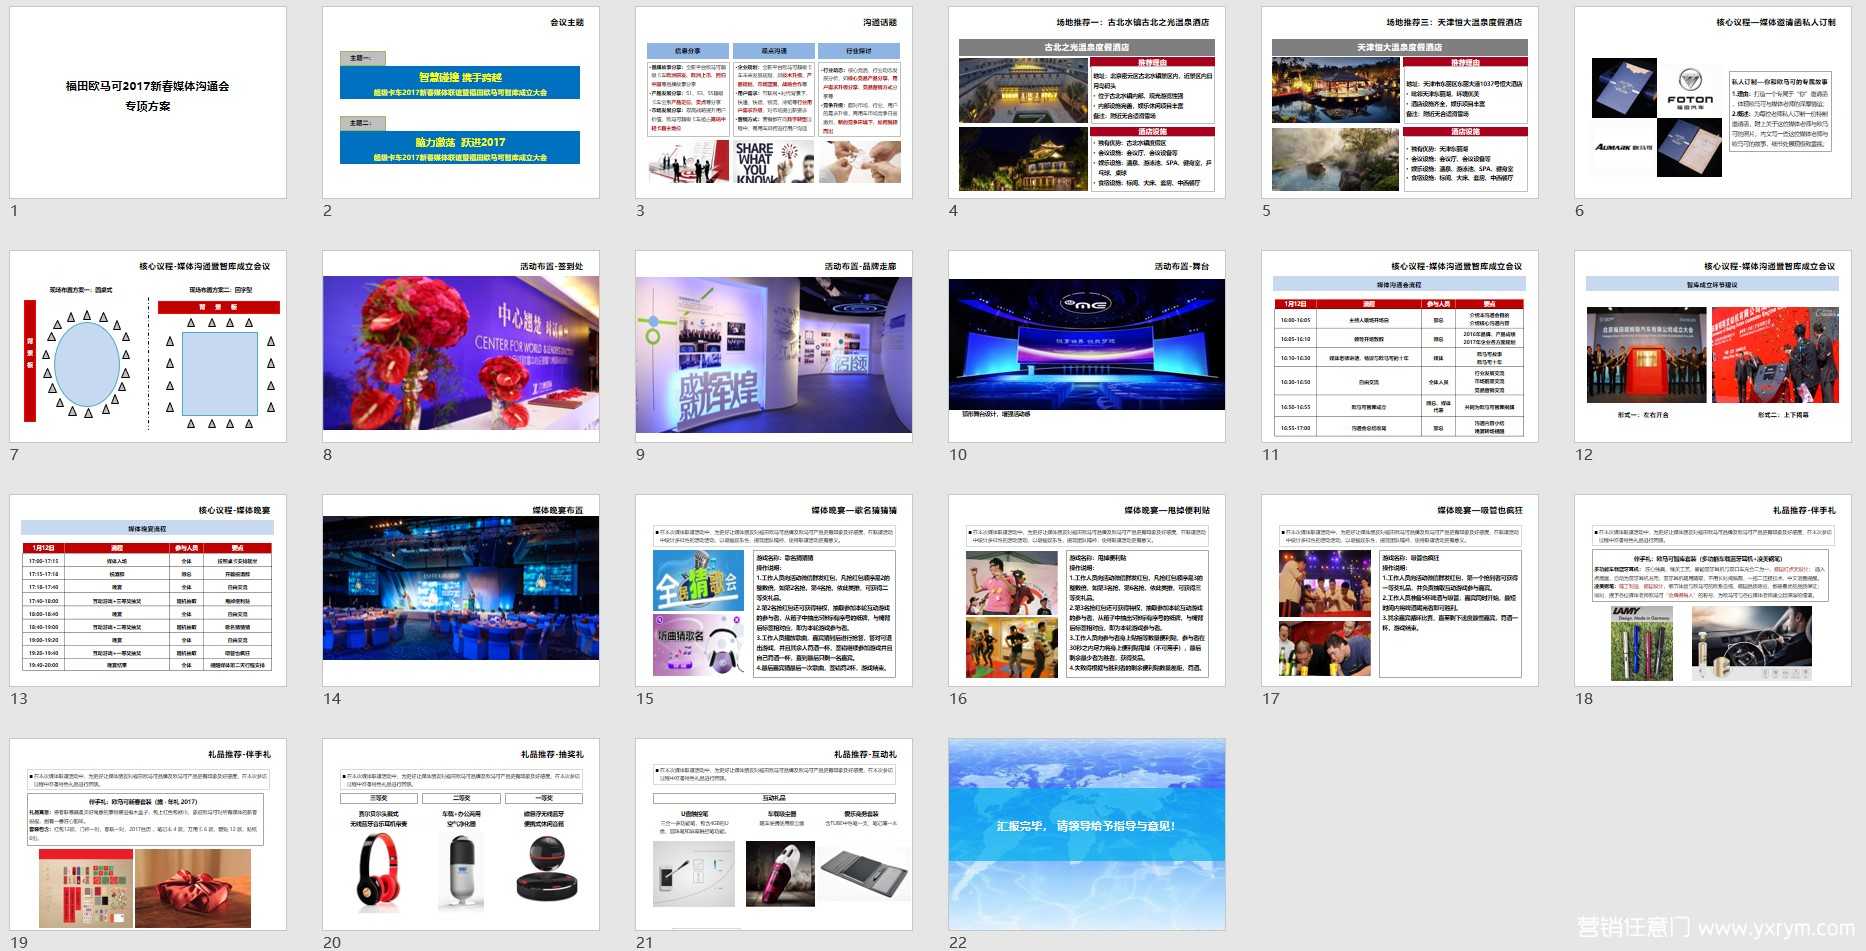
Task: Open slide 10 with the blue stage design
Action: 1087,346
